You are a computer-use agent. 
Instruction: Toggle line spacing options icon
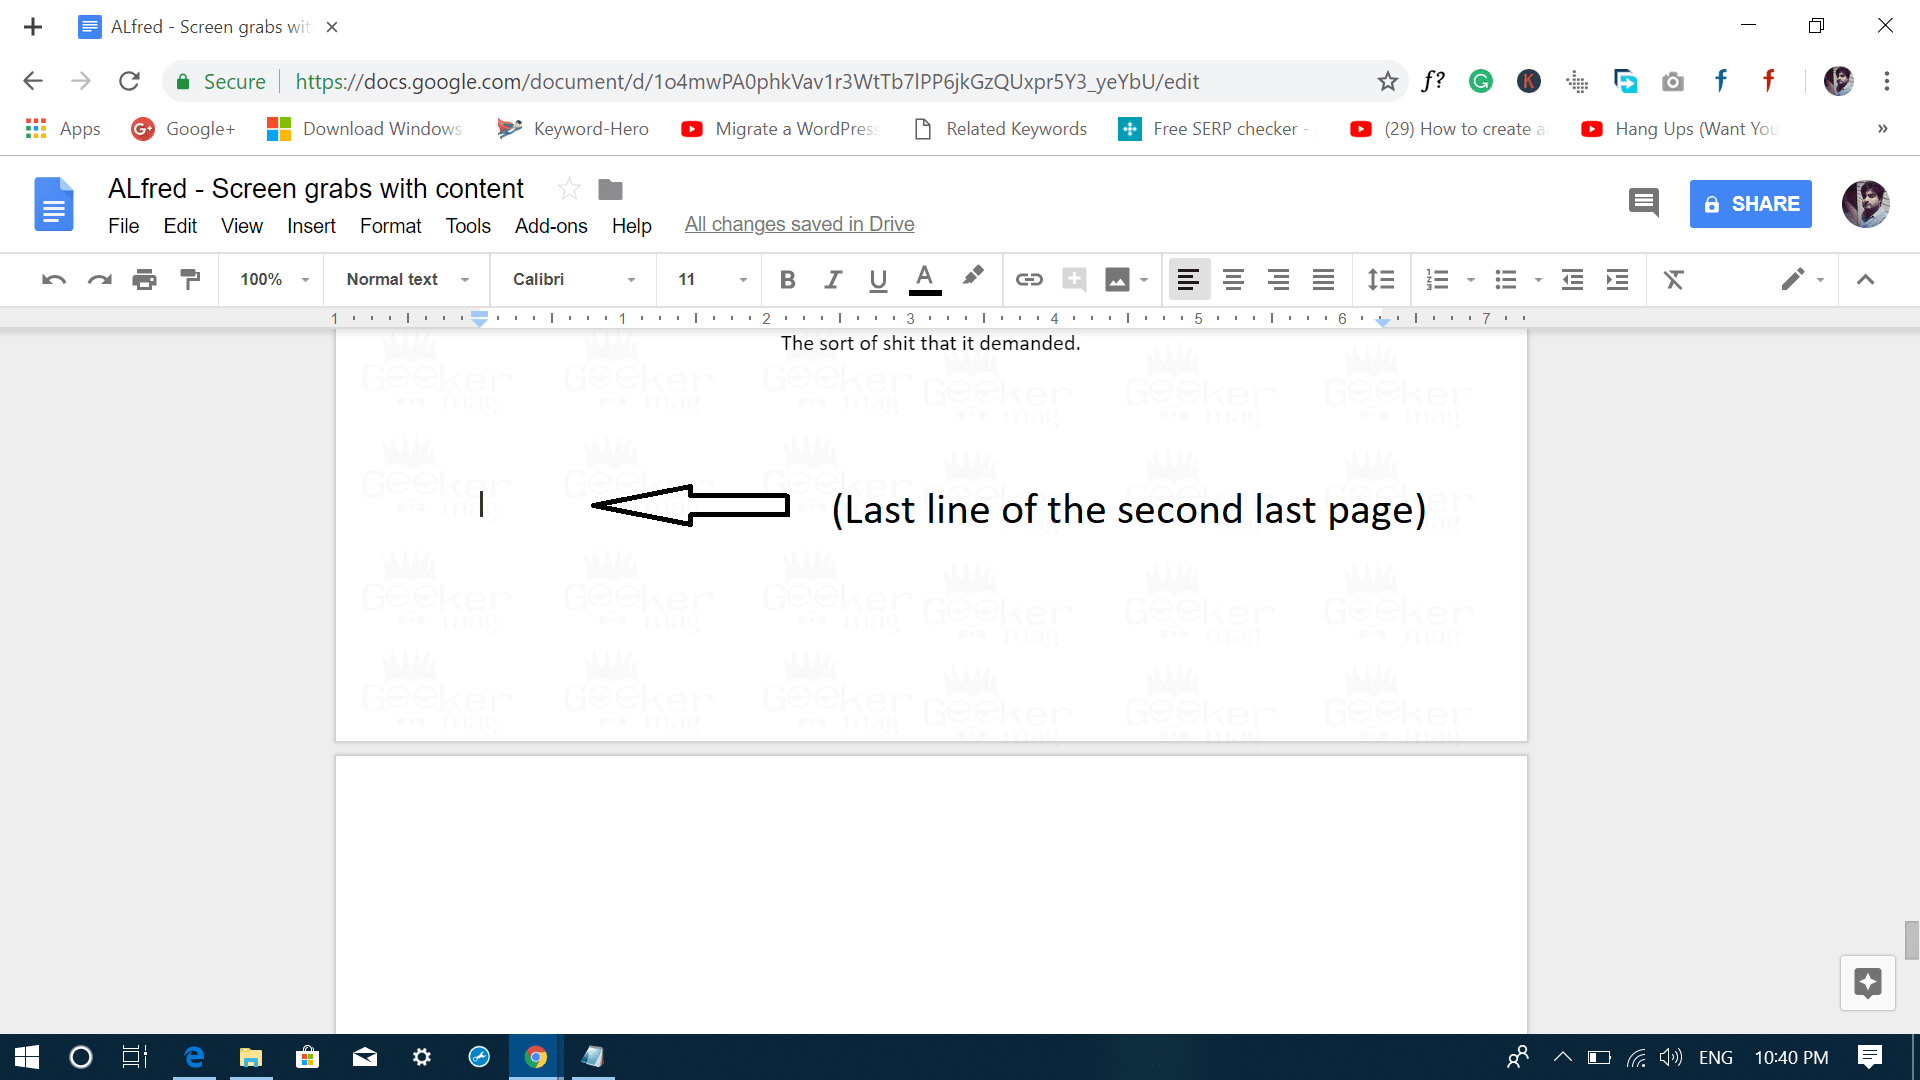(x=1379, y=278)
